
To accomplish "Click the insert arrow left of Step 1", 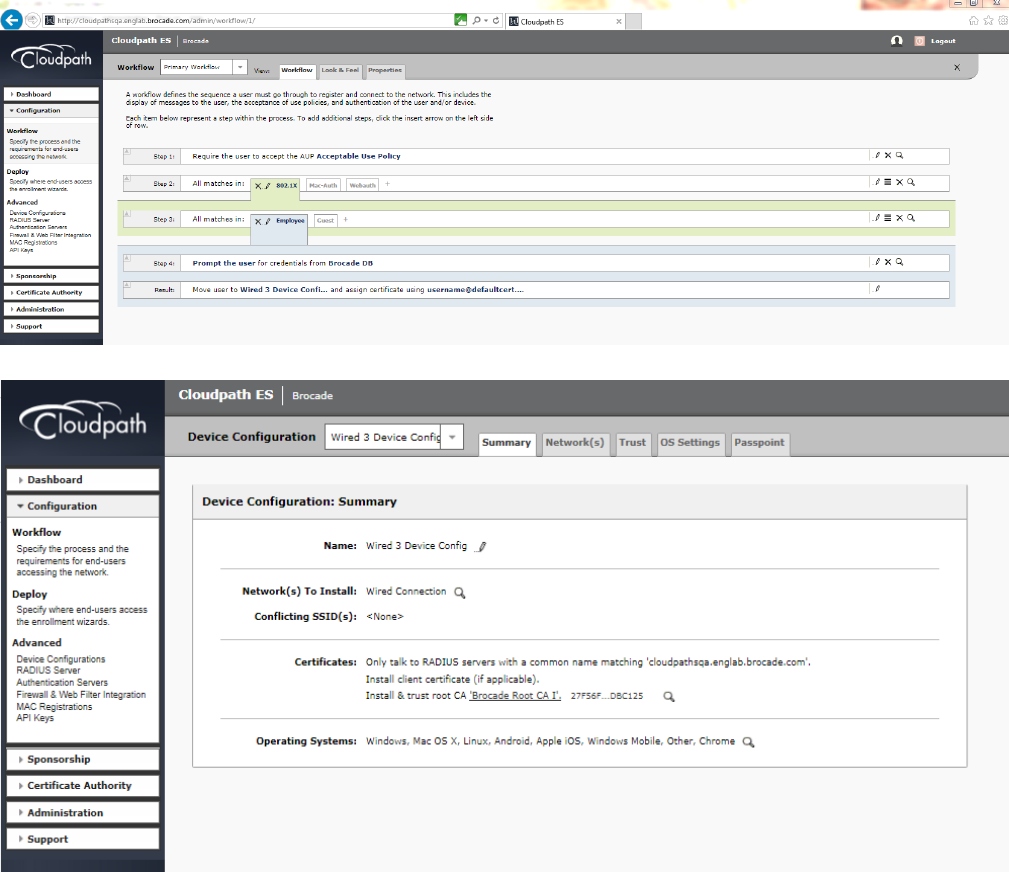I will (127, 152).
